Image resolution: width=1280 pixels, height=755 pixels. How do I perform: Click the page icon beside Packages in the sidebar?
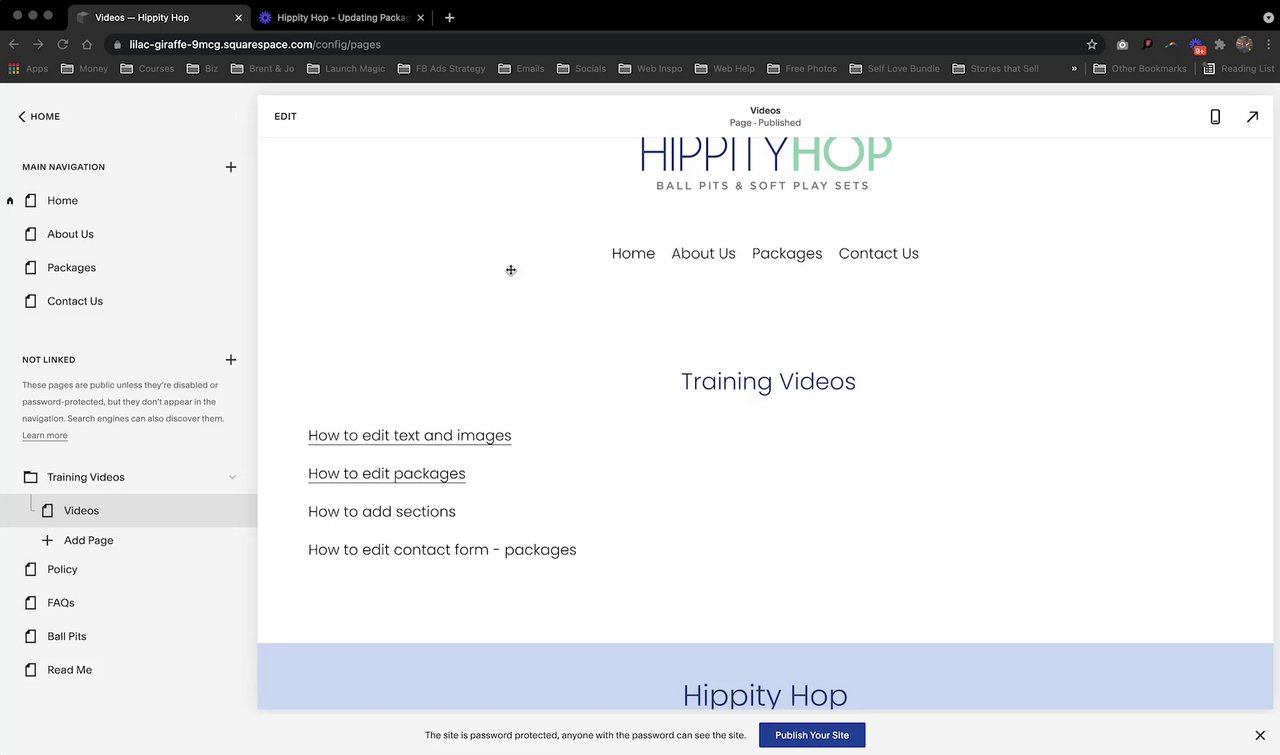point(30,268)
